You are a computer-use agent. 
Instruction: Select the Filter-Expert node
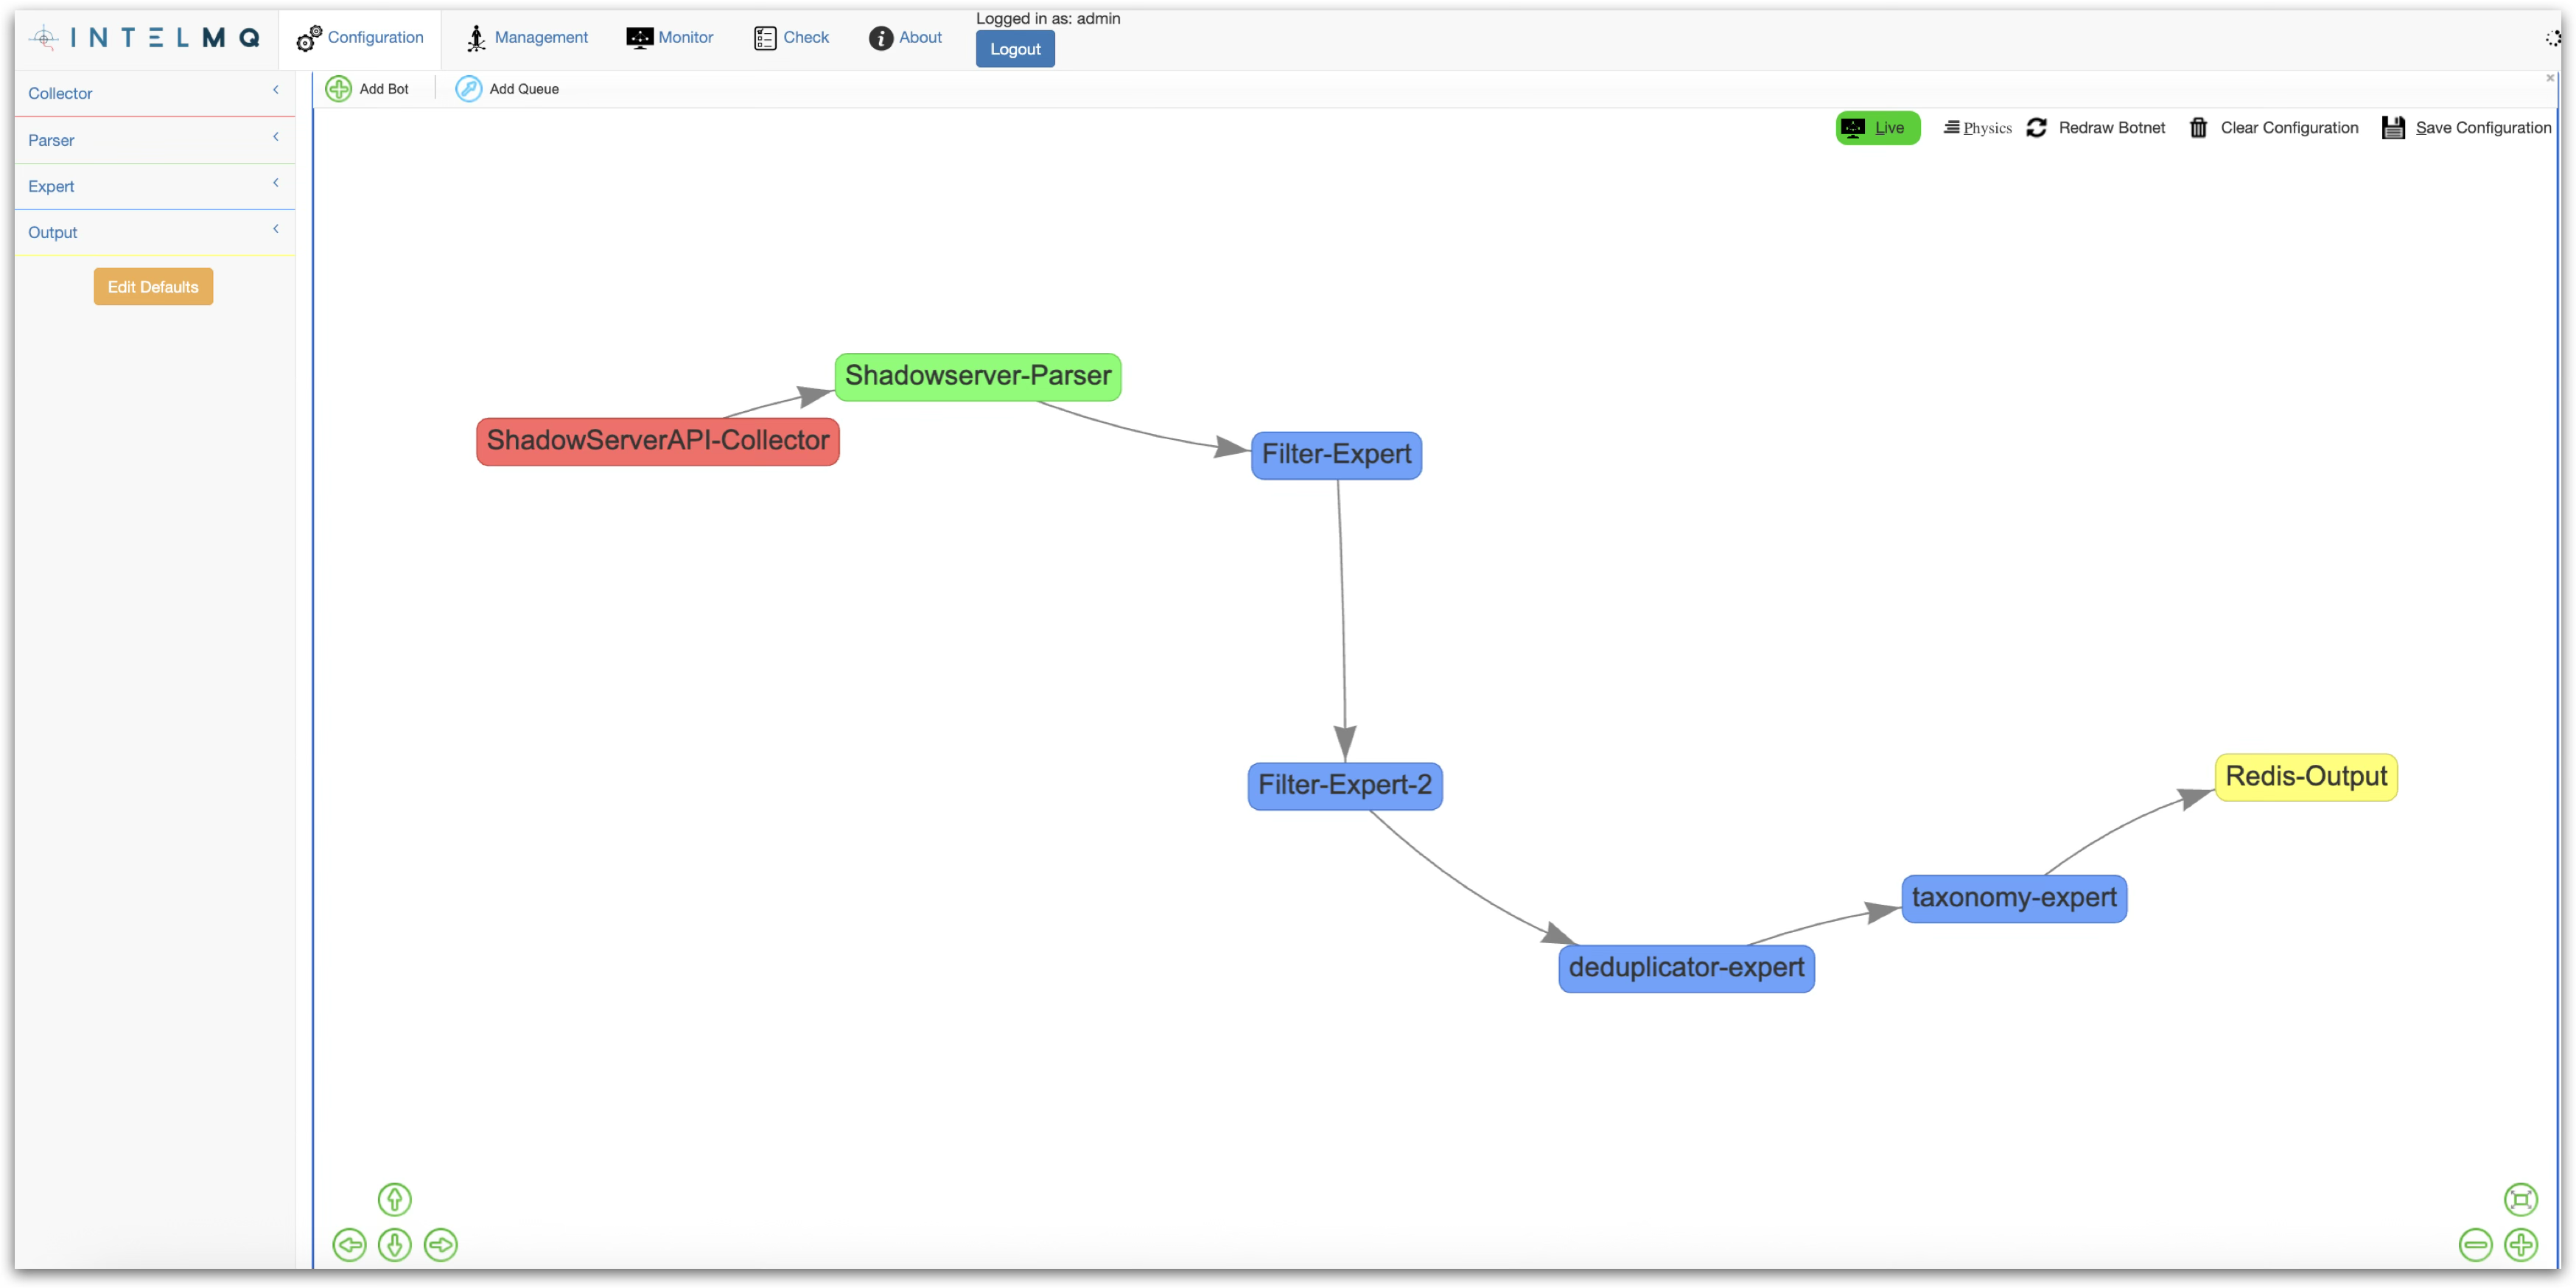(x=1336, y=455)
